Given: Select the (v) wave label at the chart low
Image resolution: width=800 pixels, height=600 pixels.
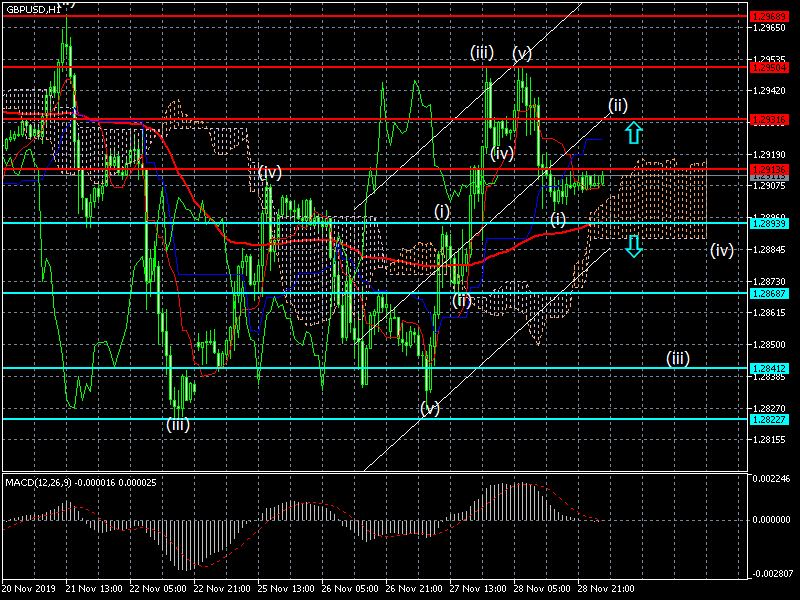Looking at the screenshot, I should (x=429, y=408).
